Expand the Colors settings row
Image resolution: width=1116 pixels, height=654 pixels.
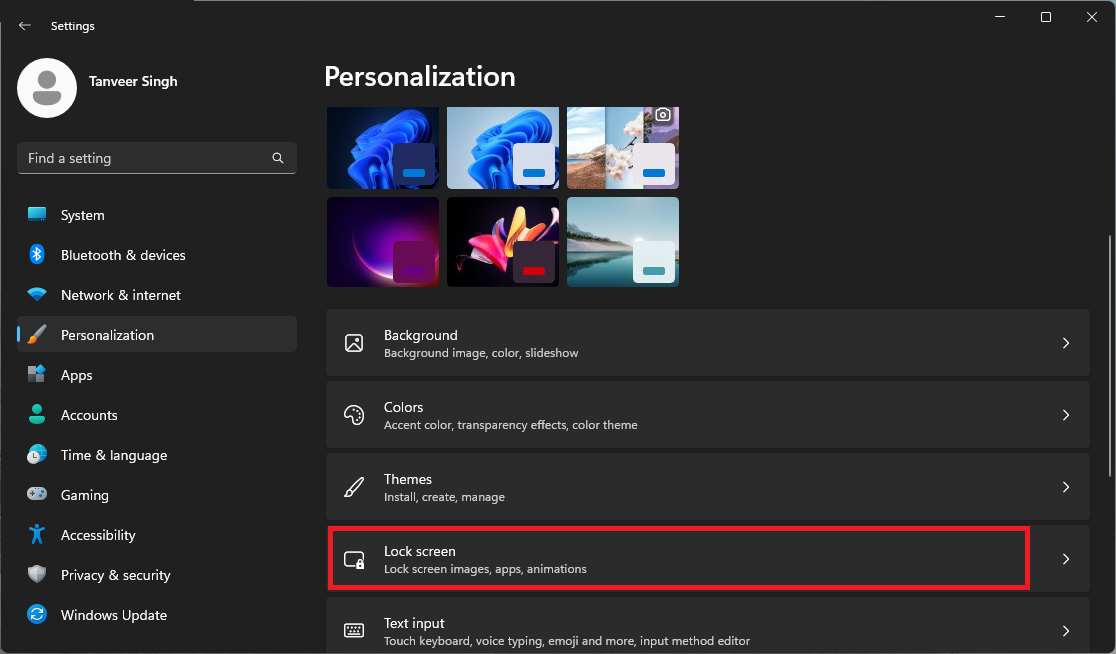[x=1065, y=415]
